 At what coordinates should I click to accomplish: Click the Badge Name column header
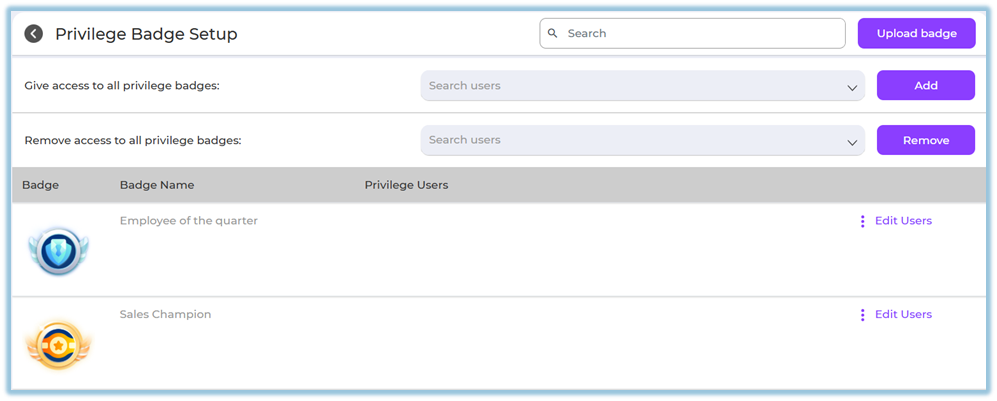point(157,185)
